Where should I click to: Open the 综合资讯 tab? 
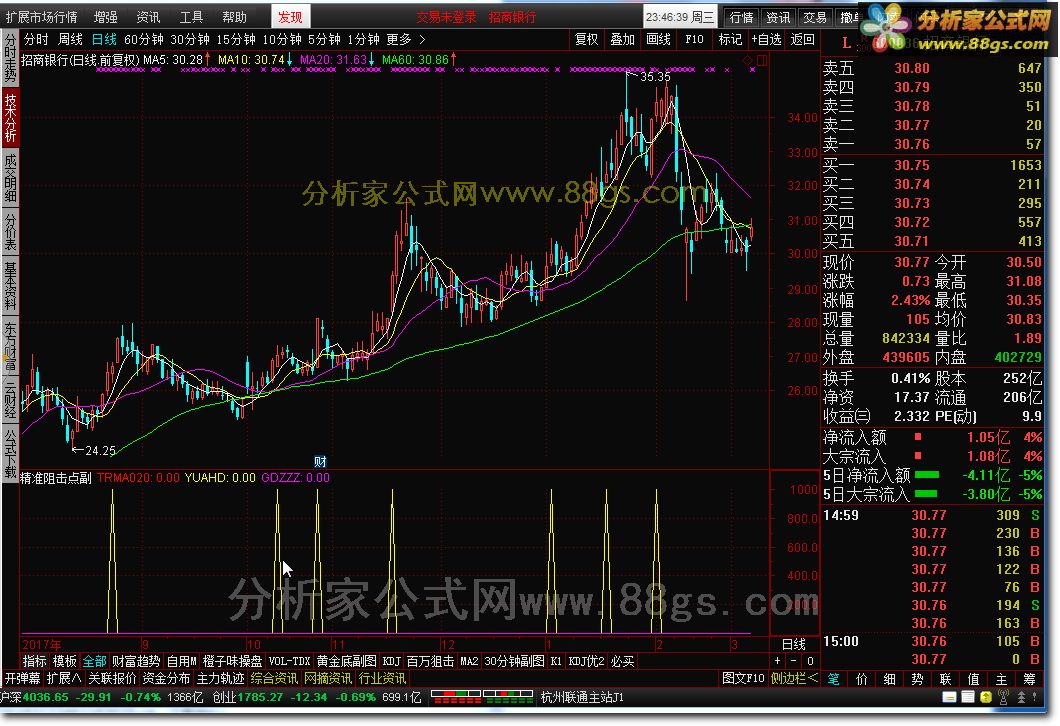[274, 678]
